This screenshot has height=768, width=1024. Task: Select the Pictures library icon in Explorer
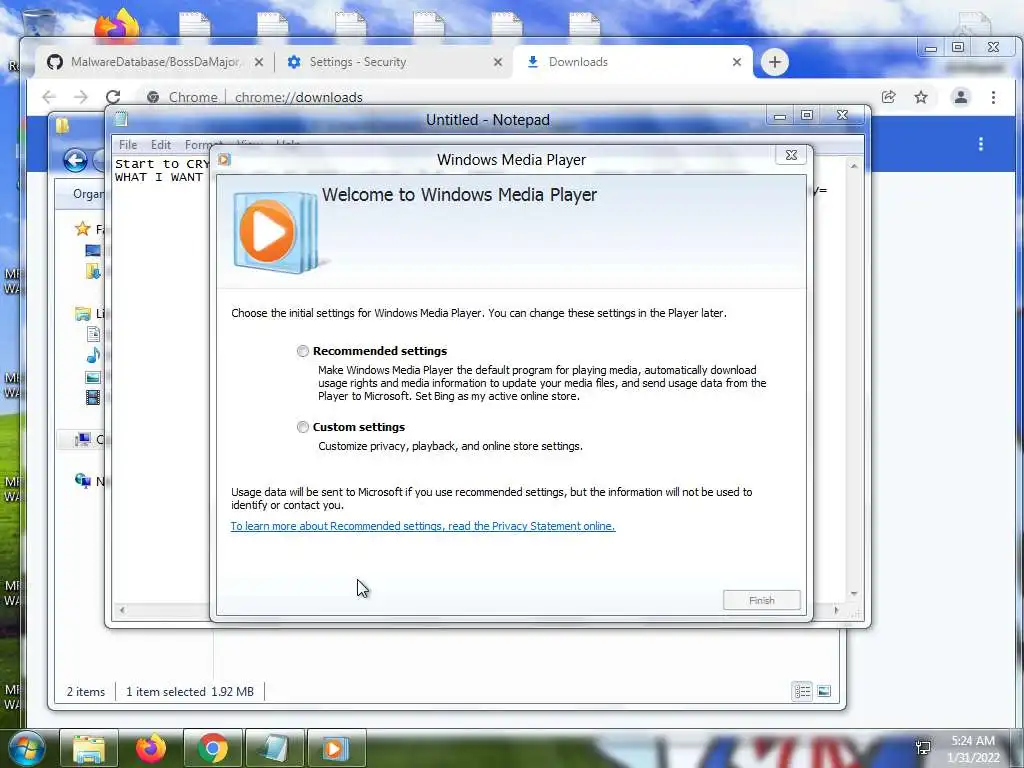coord(93,377)
